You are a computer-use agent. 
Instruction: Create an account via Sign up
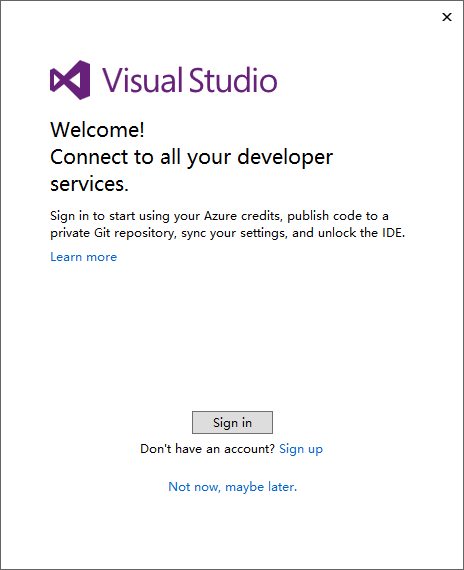301,449
